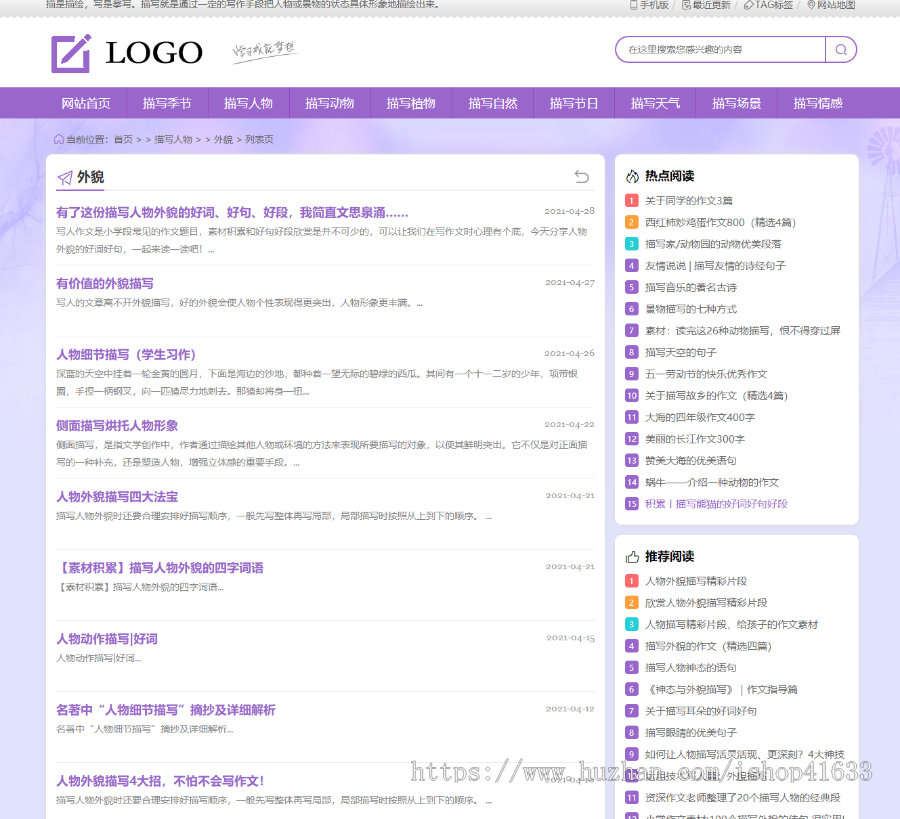Image resolution: width=900 pixels, height=819 pixels.
Task: Click the flame icon next to 热点阅读
Action: pyautogui.click(x=632, y=176)
